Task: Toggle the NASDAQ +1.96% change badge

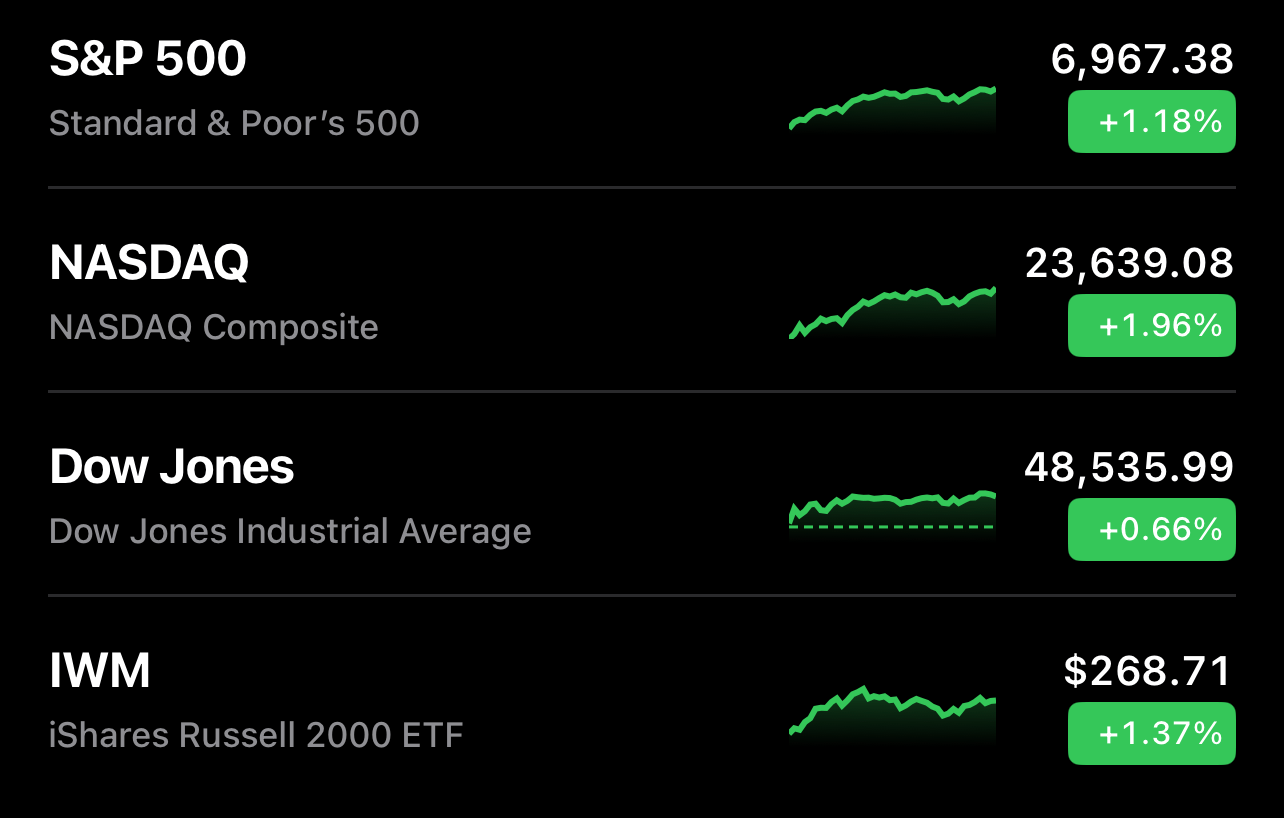Action: pos(1151,326)
